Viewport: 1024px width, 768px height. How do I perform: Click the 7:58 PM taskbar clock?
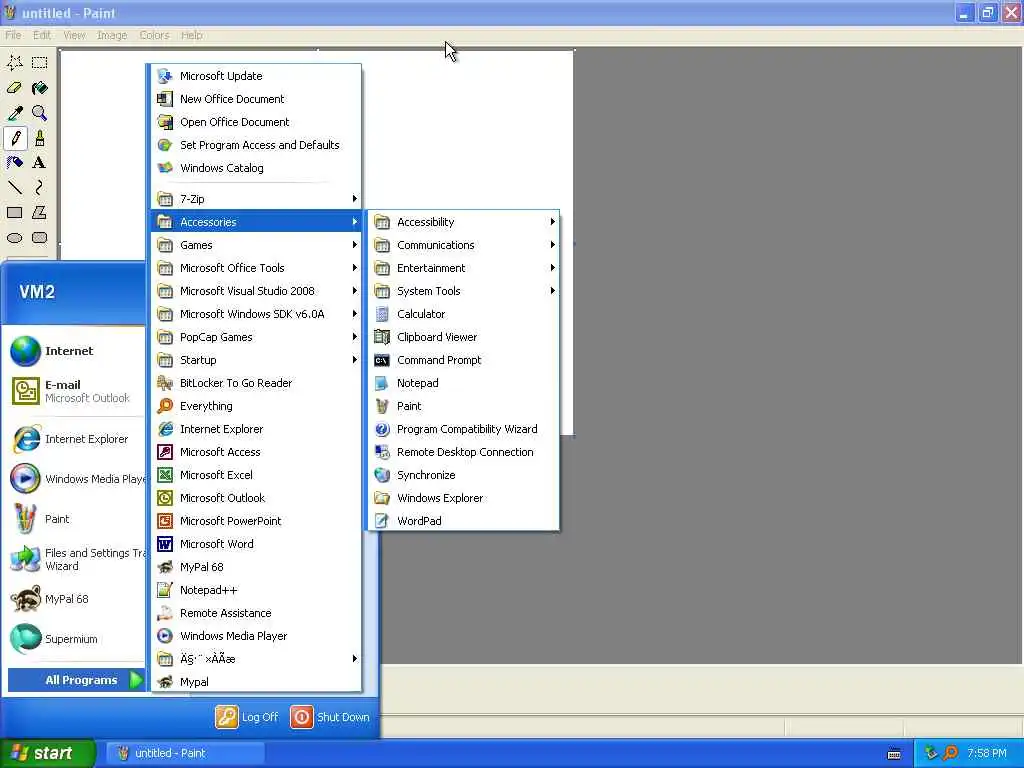[x=987, y=753]
